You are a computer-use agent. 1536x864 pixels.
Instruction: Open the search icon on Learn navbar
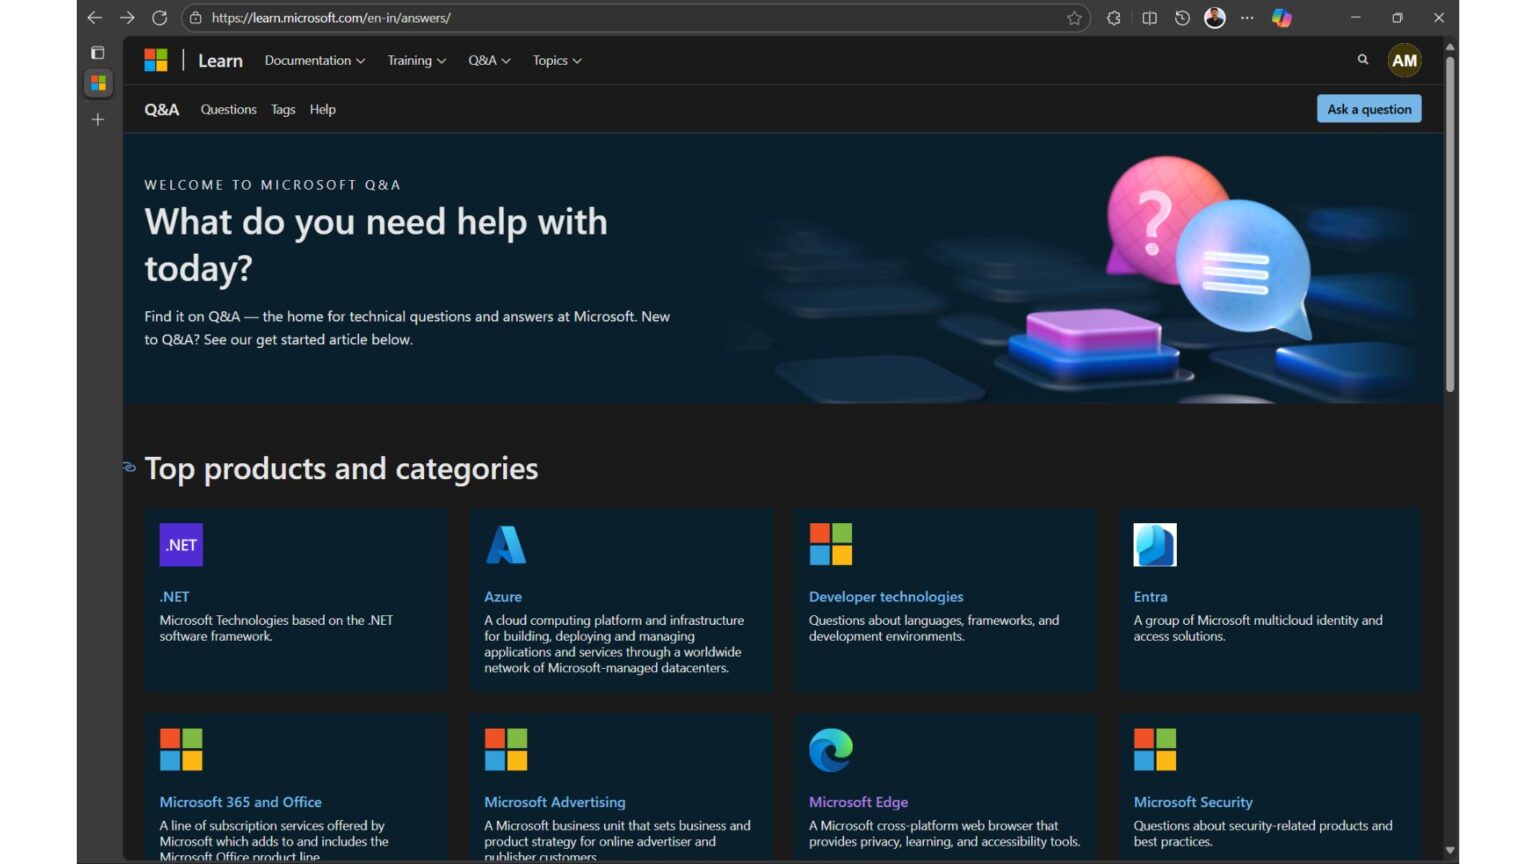click(1362, 60)
